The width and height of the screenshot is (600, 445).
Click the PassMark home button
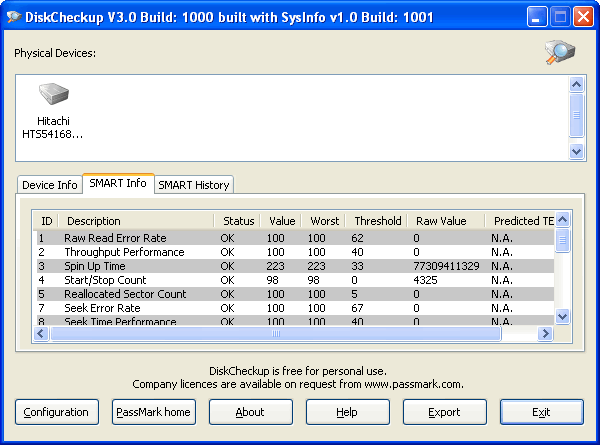click(153, 412)
